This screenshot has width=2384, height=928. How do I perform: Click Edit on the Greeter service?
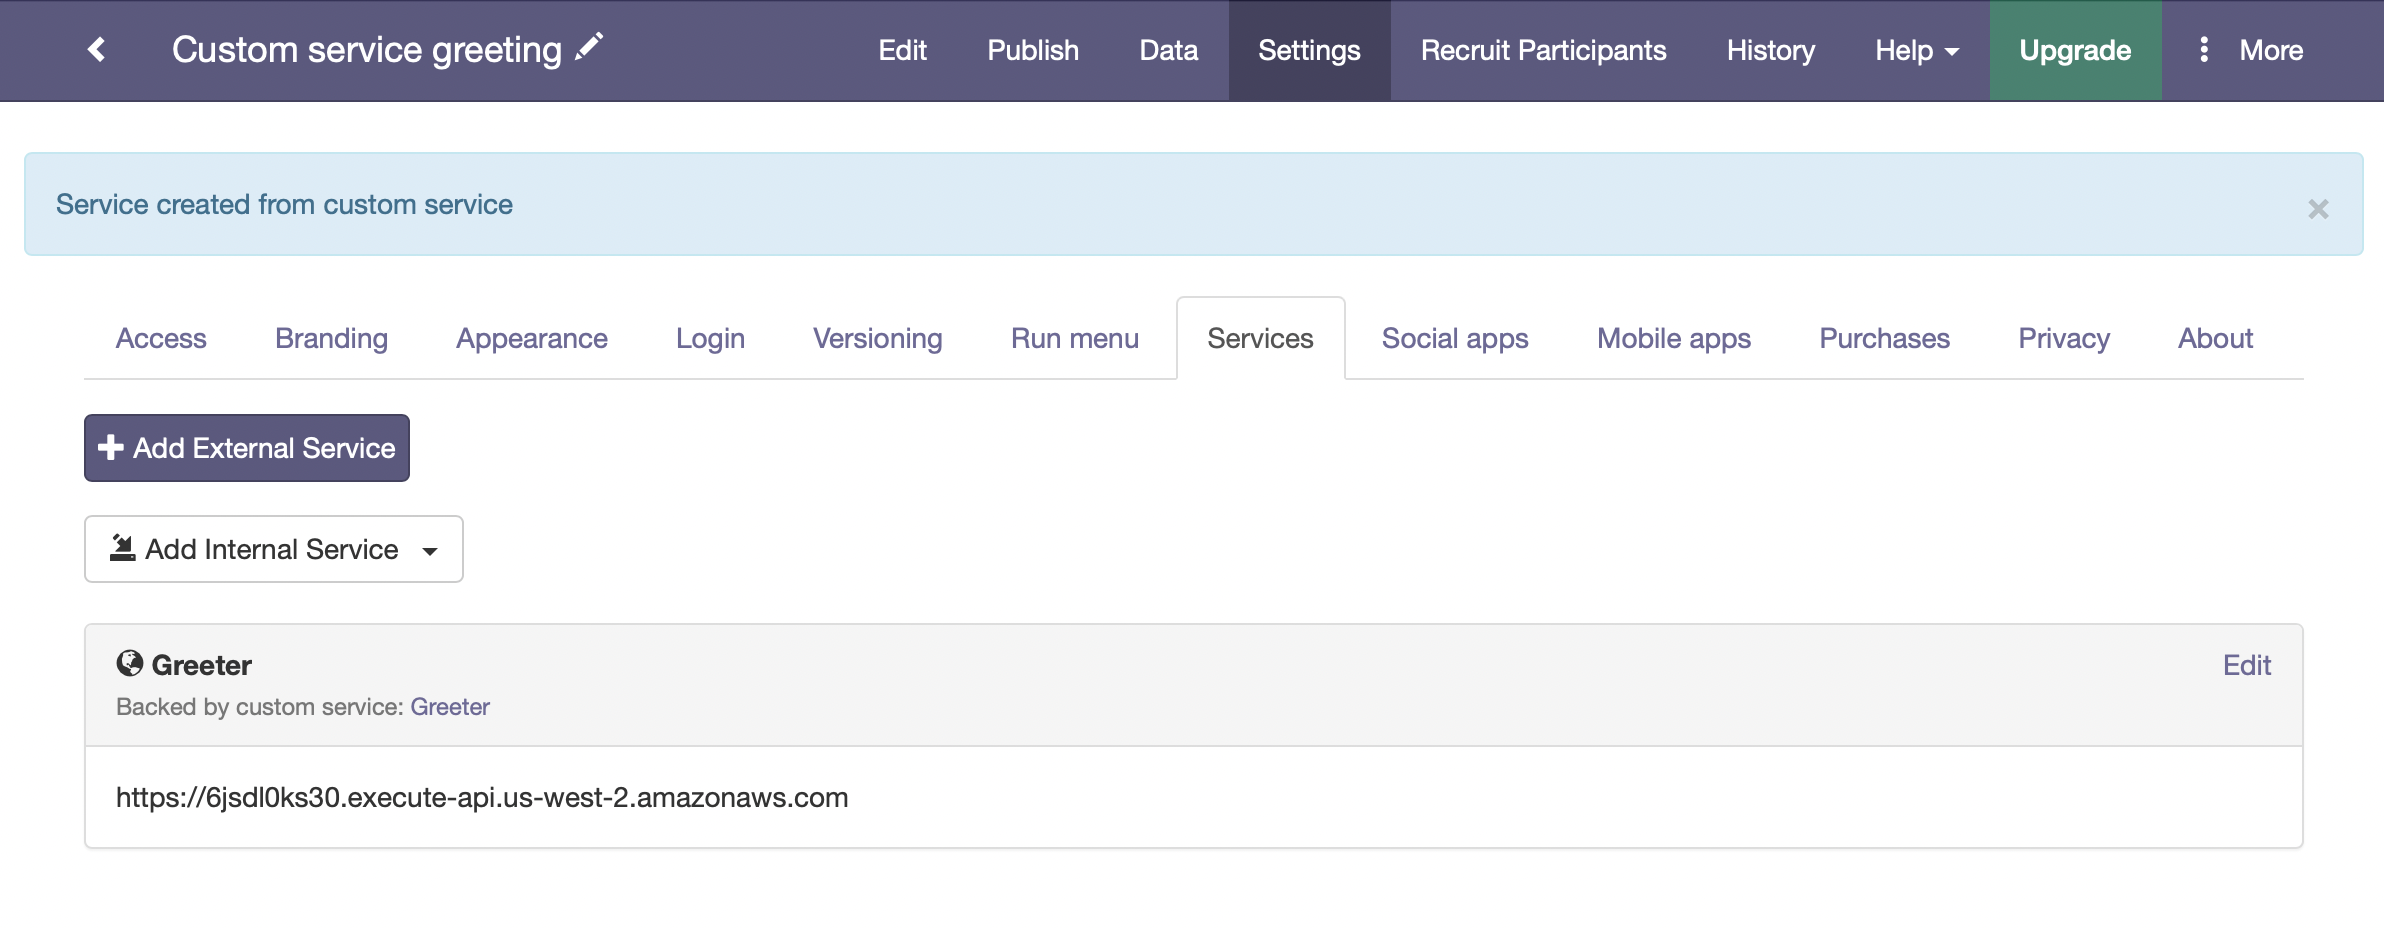click(2246, 664)
